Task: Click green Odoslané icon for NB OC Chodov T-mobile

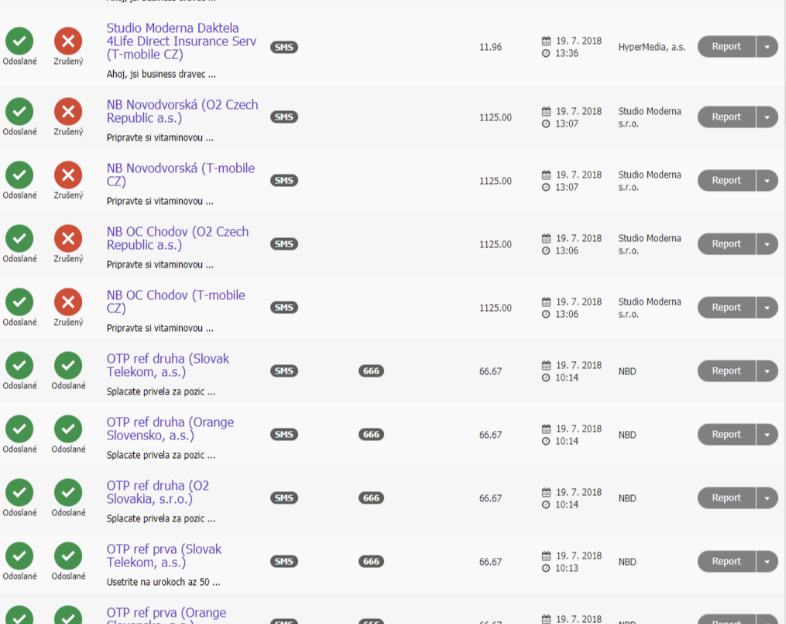Action: point(20,302)
